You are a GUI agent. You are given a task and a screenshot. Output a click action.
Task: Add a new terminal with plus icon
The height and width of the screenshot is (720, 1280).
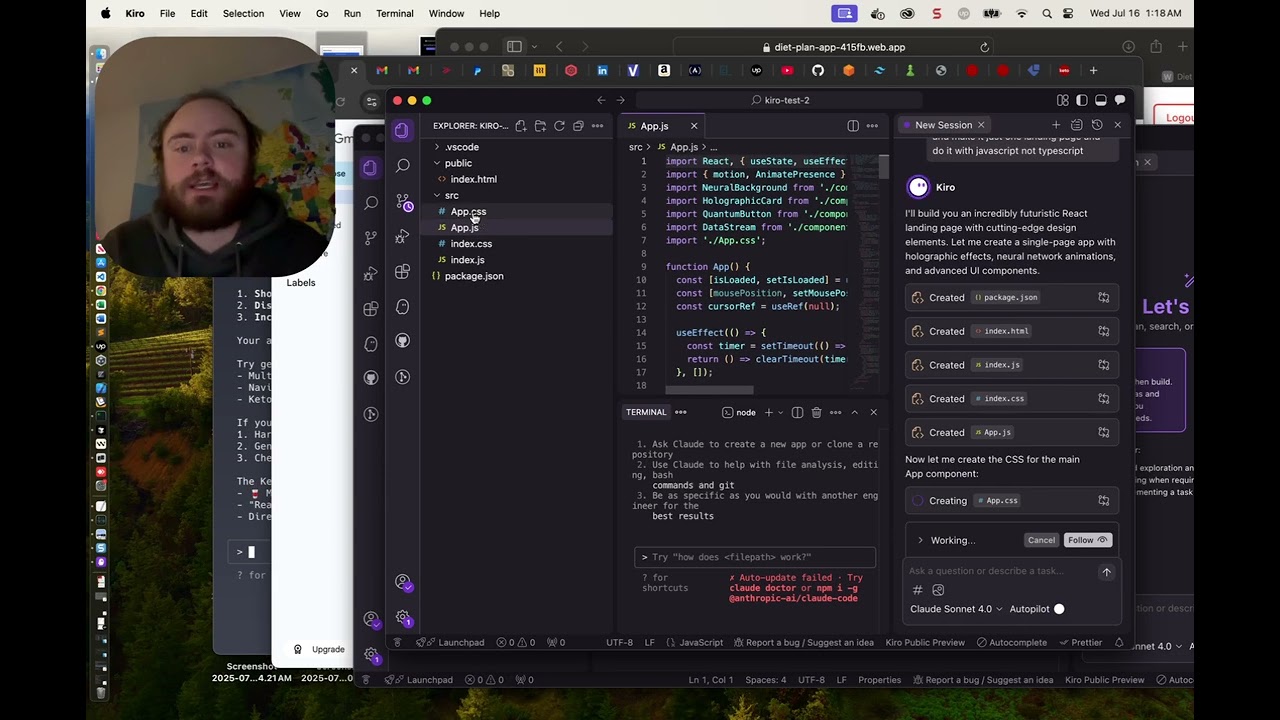768,412
